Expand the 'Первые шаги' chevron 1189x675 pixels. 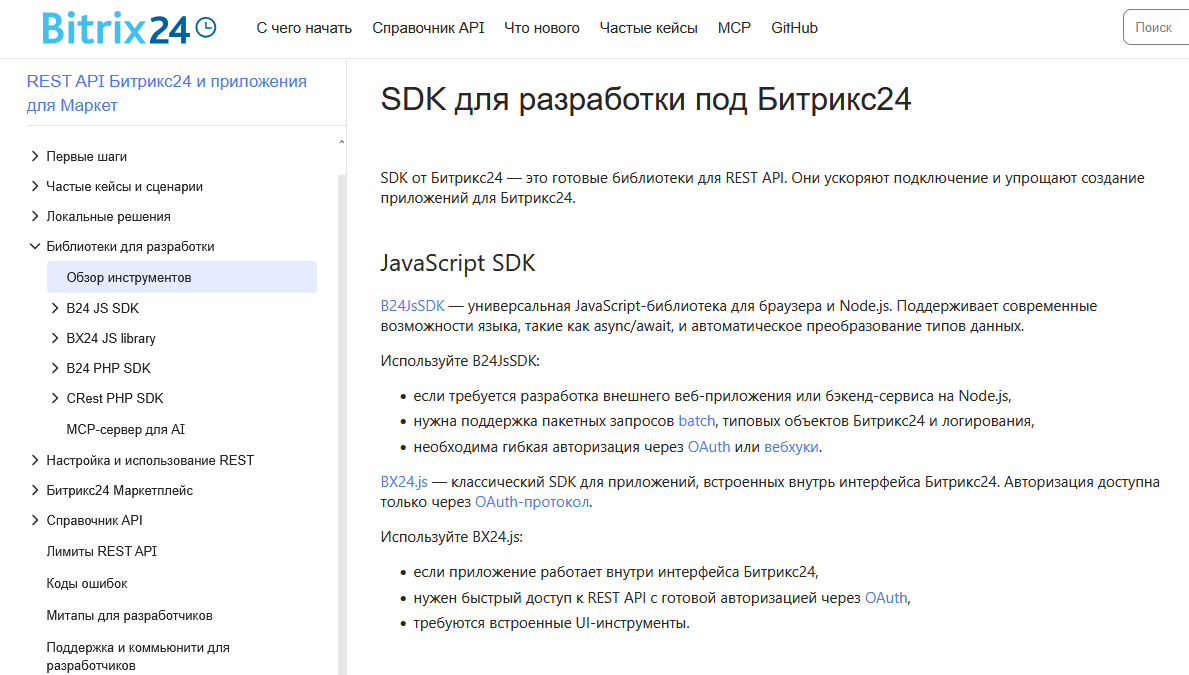(35, 156)
